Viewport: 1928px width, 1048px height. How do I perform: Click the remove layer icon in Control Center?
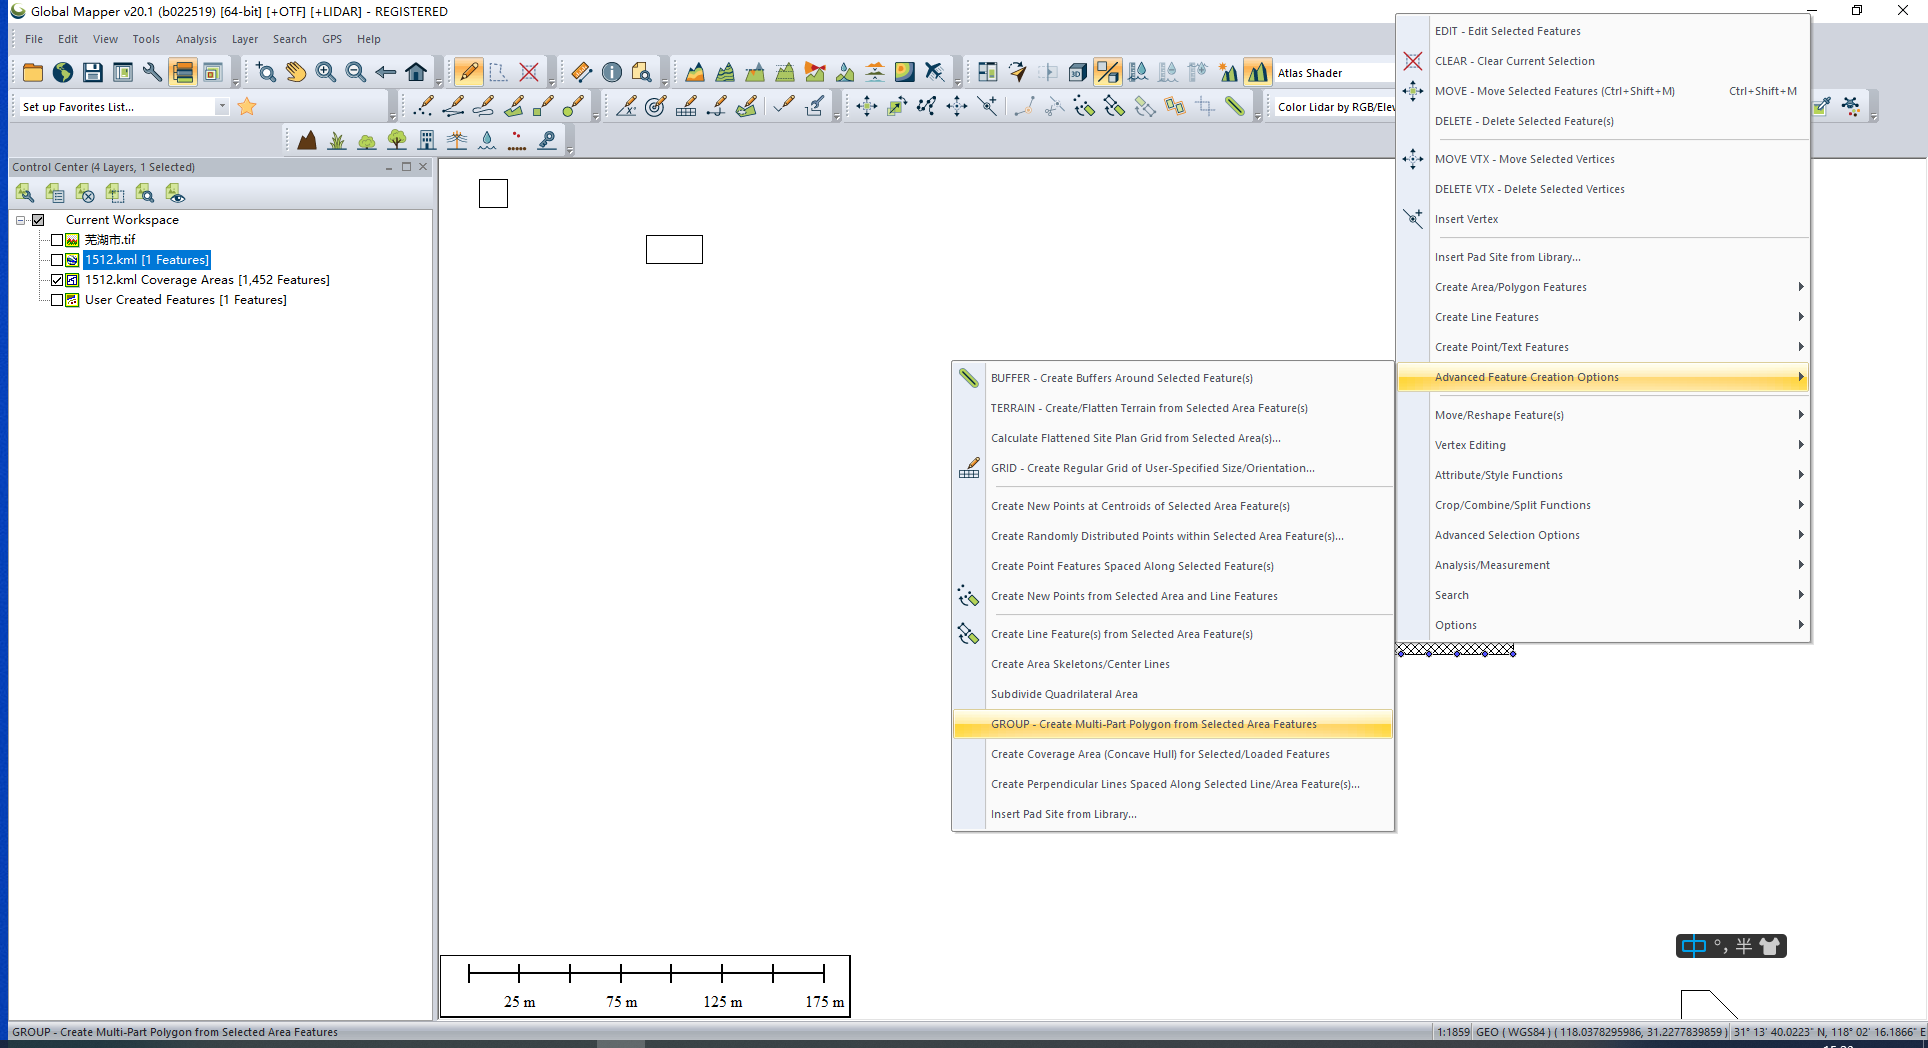click(x=85, y=193)
